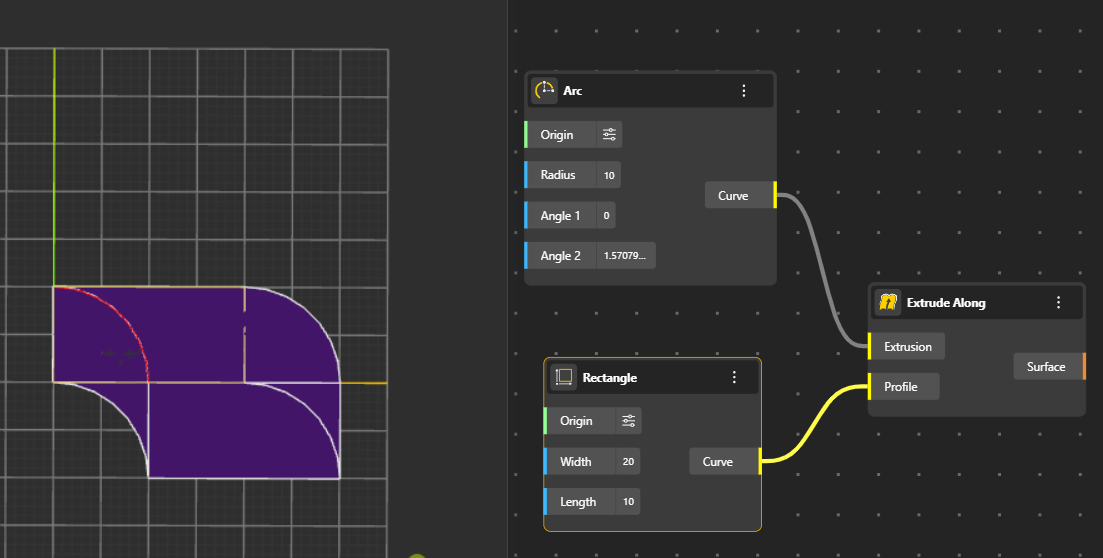Click the Rectangle Width value field

coord(628,462)
